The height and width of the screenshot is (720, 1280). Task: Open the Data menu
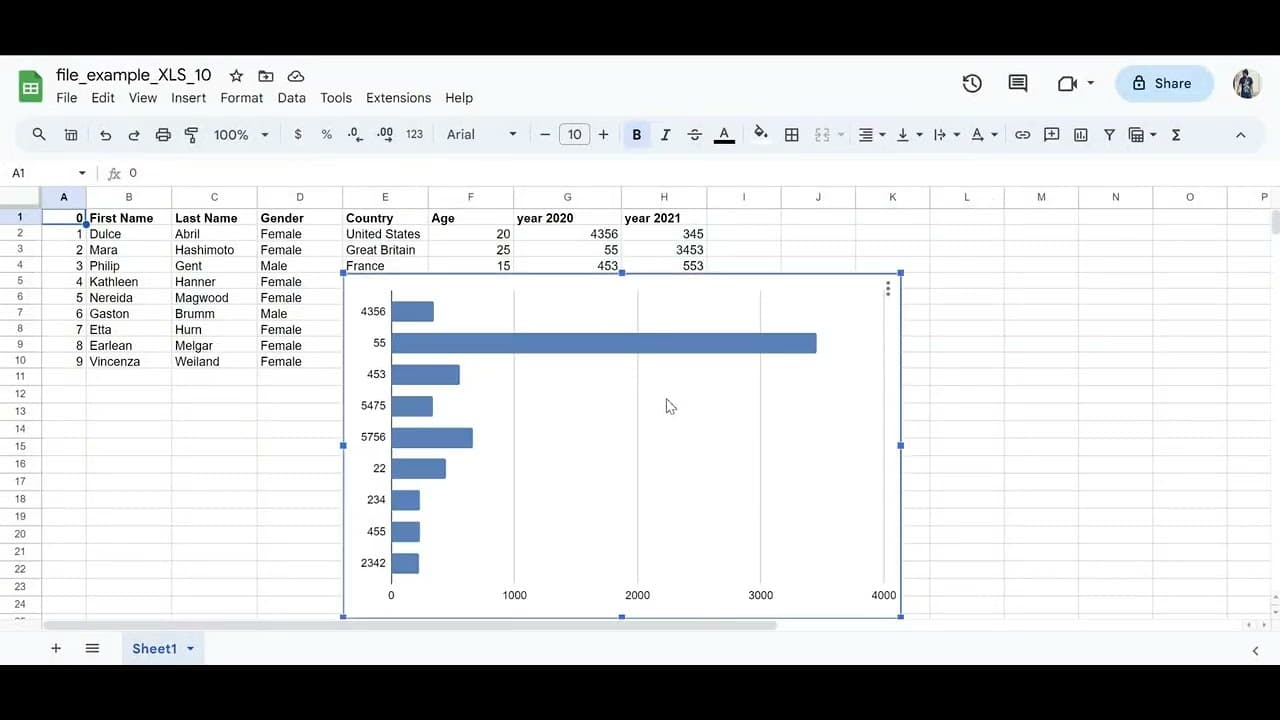point(291,98)
